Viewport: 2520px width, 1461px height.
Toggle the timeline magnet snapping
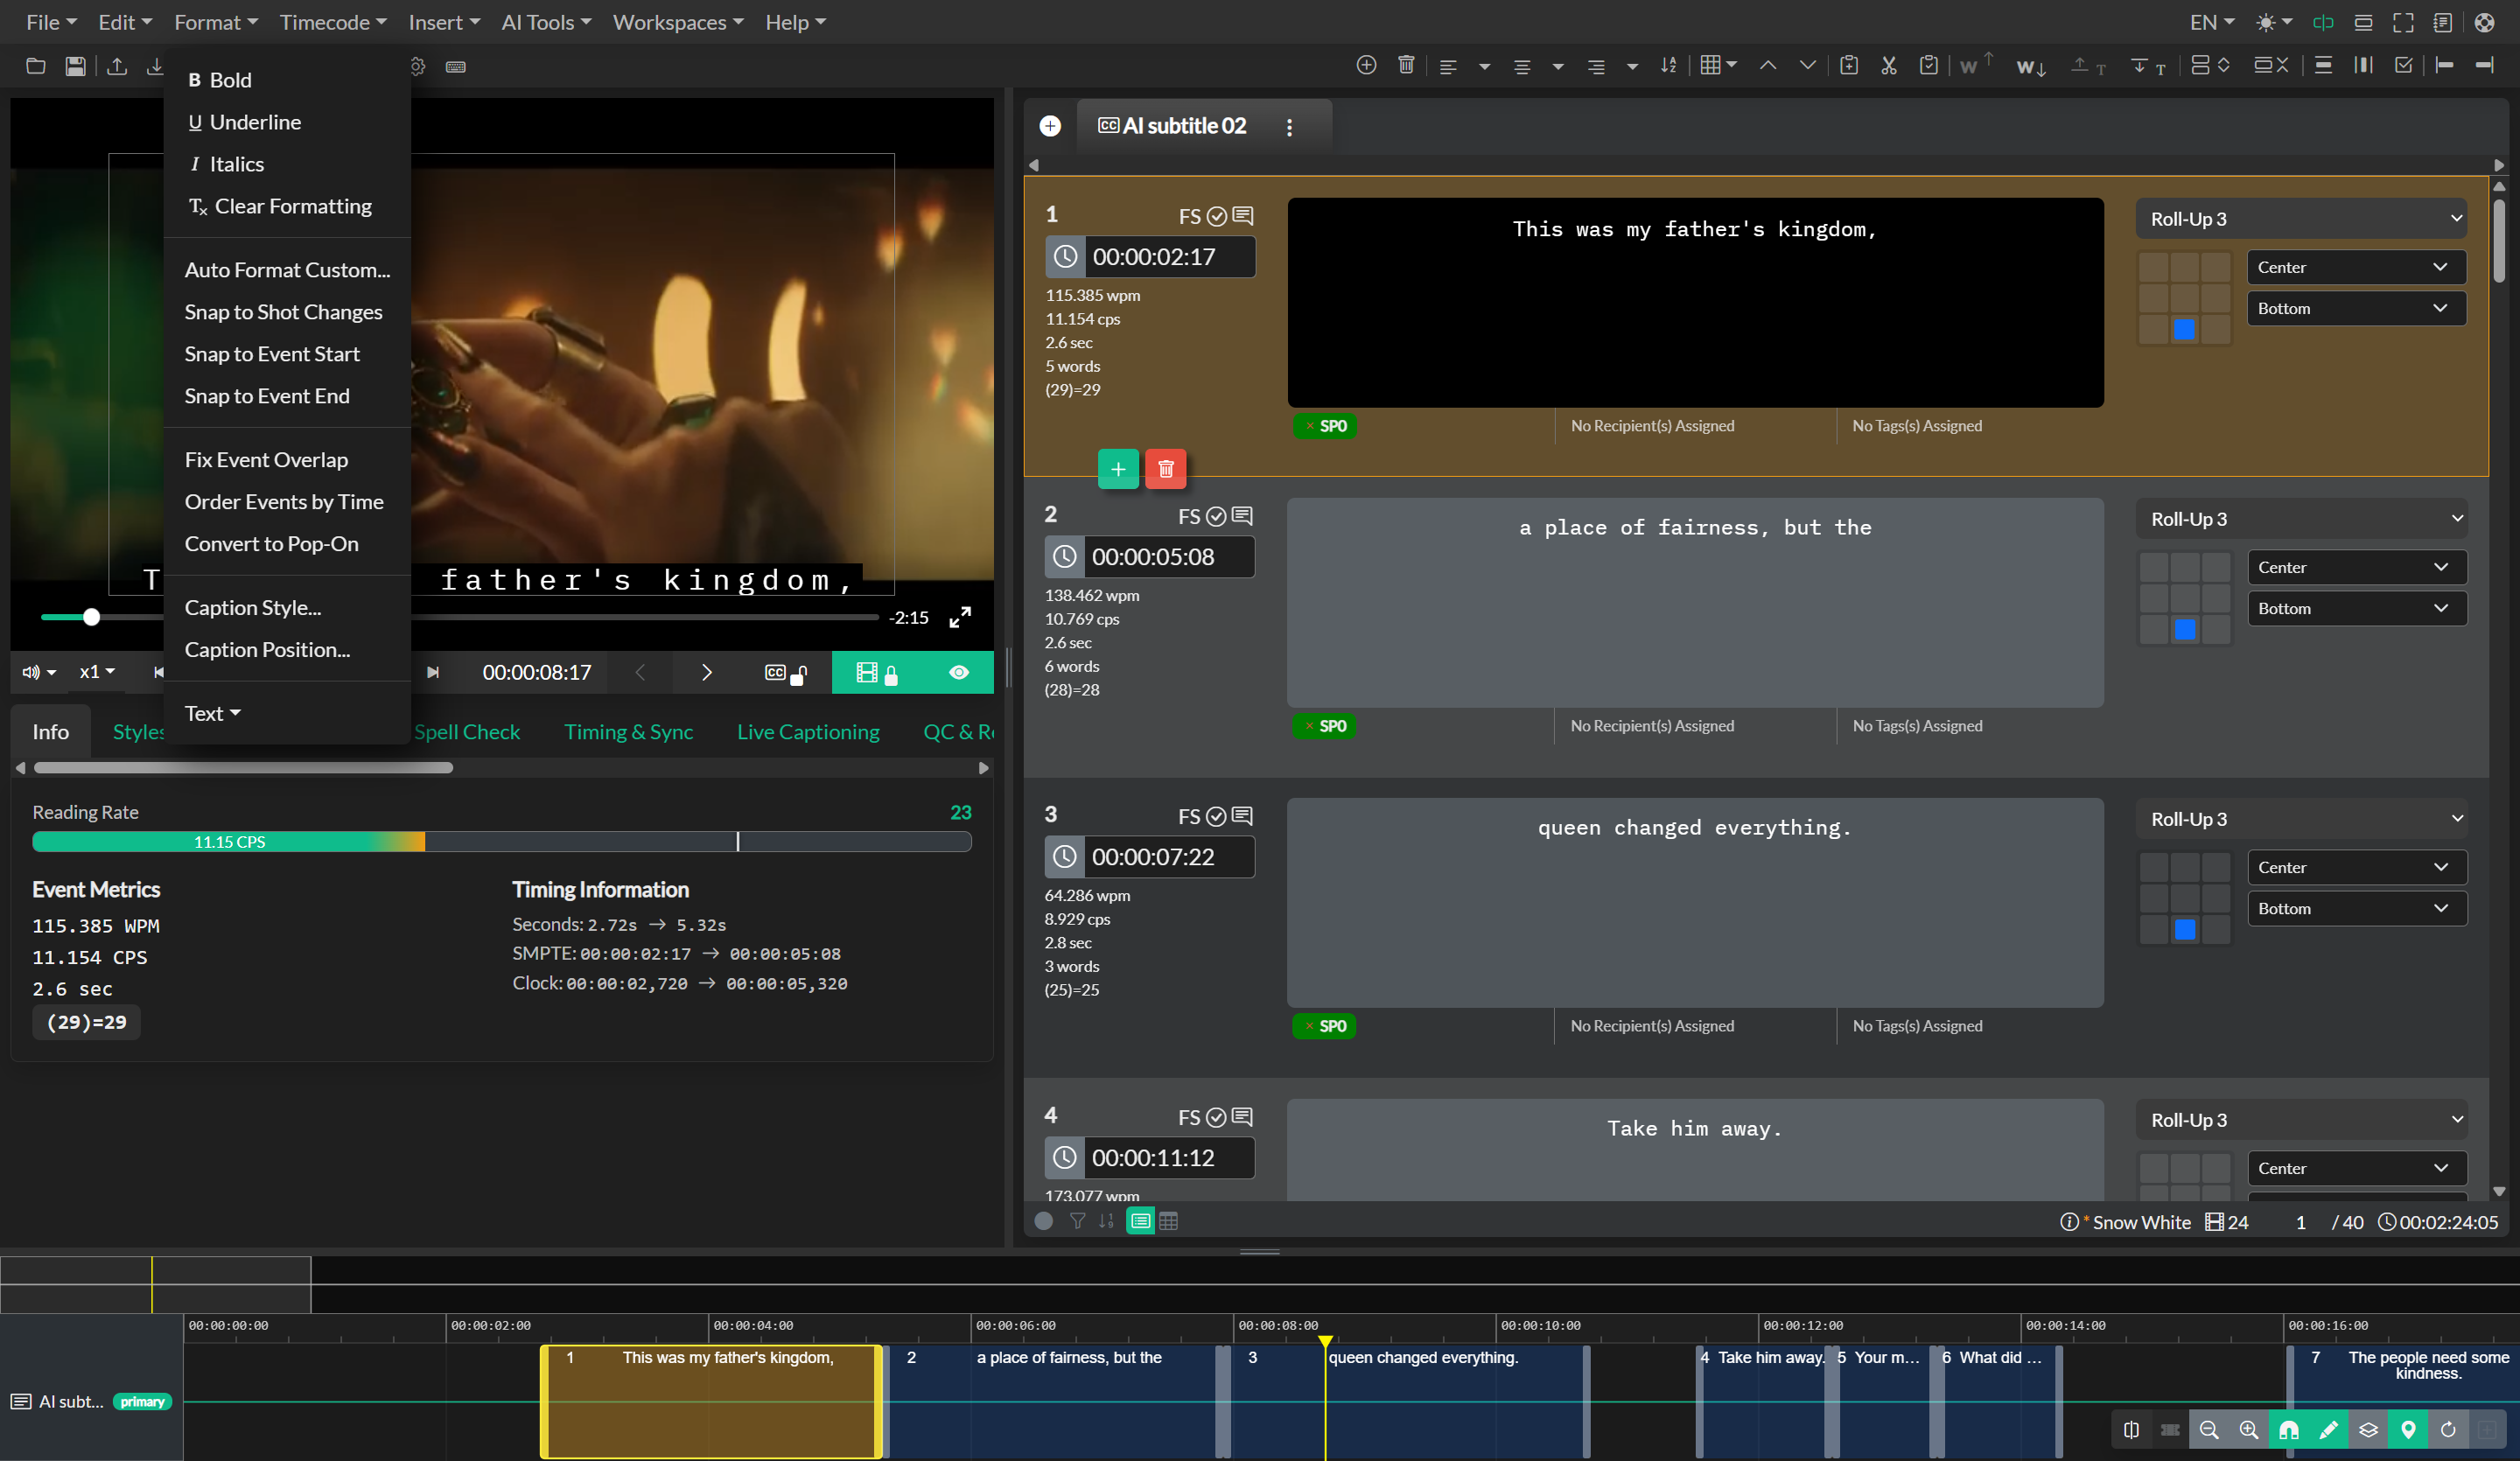2289,1430
